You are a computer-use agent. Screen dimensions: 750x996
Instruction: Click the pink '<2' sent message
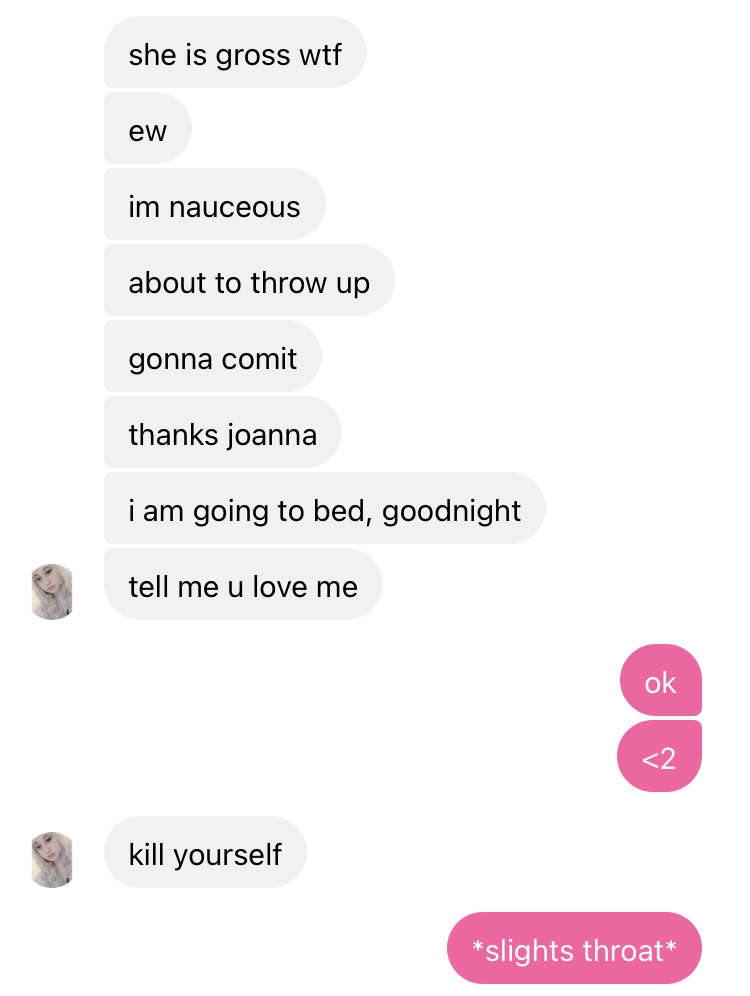click(659, 756)
